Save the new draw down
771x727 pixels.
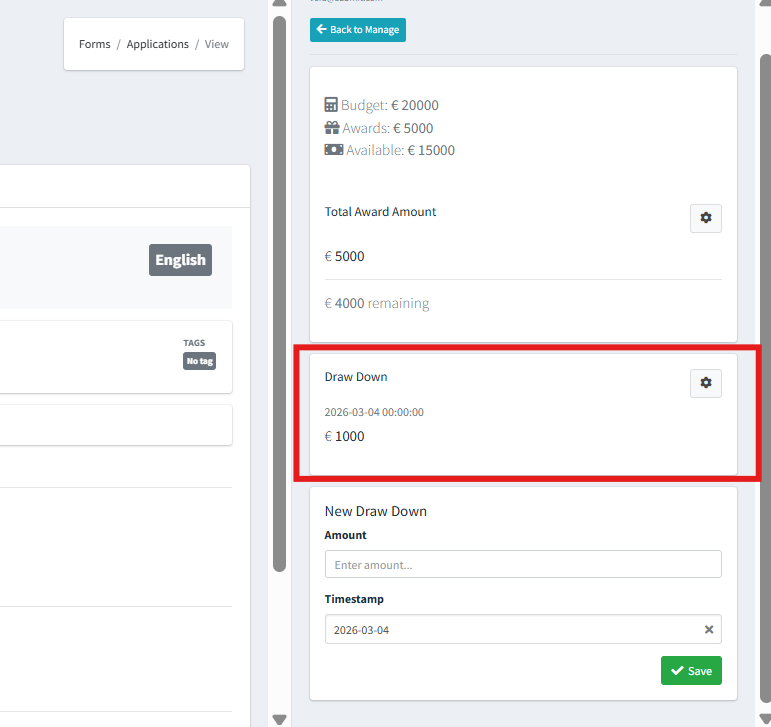tap(691, 670)
